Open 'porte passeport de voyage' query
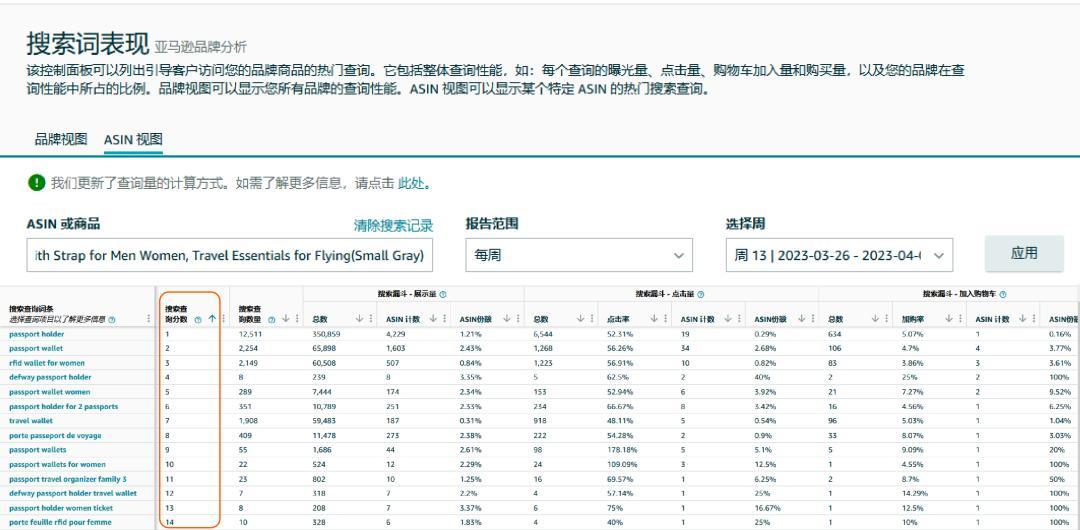The width and height of the screenshot is (1080, 530). click(55, 436)
